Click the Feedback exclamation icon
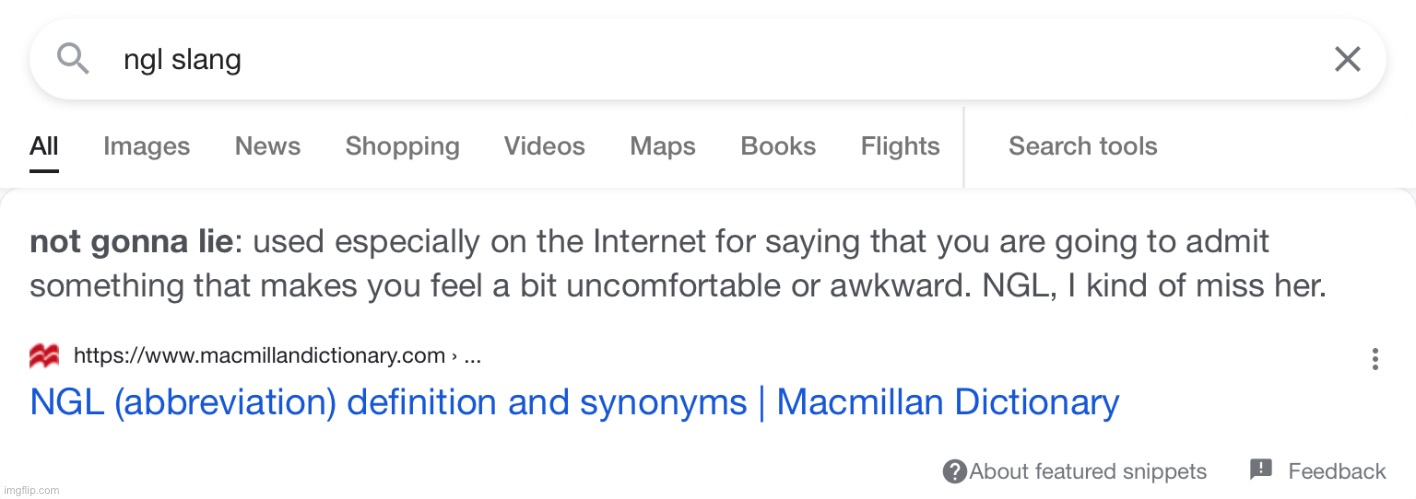 click(1261, 469)
